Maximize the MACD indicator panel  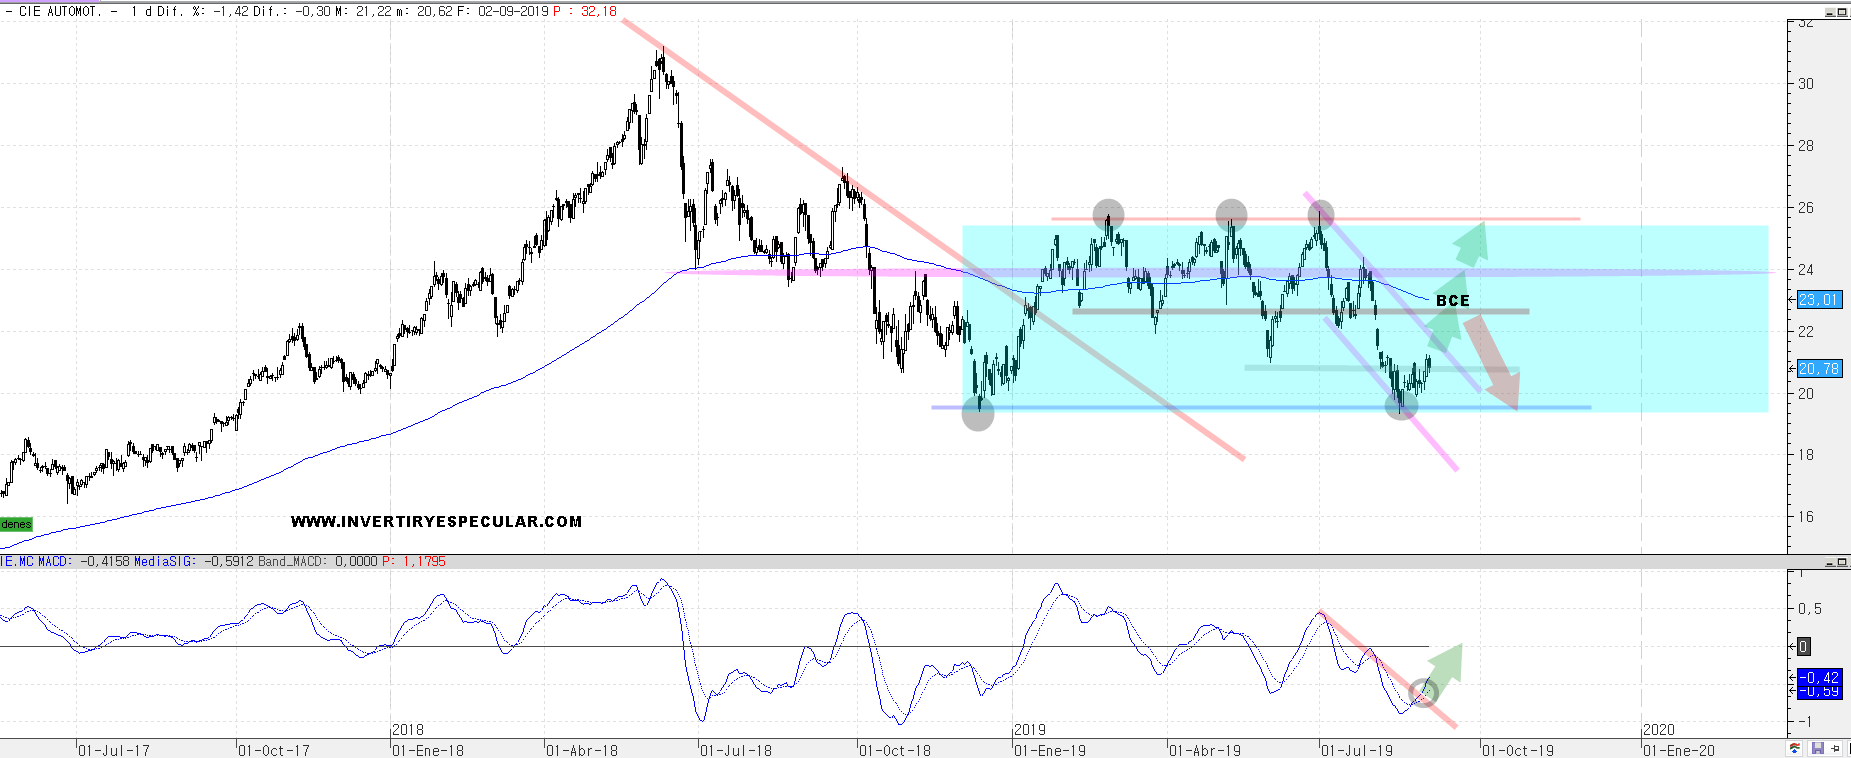pyautogui.click(x=1842, y=563)
